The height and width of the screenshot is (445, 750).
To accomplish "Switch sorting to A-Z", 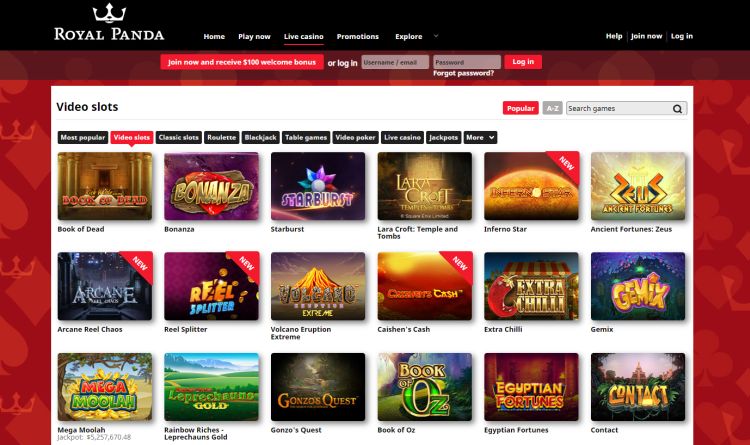I will pyautogui.click(x=552, y=108).
